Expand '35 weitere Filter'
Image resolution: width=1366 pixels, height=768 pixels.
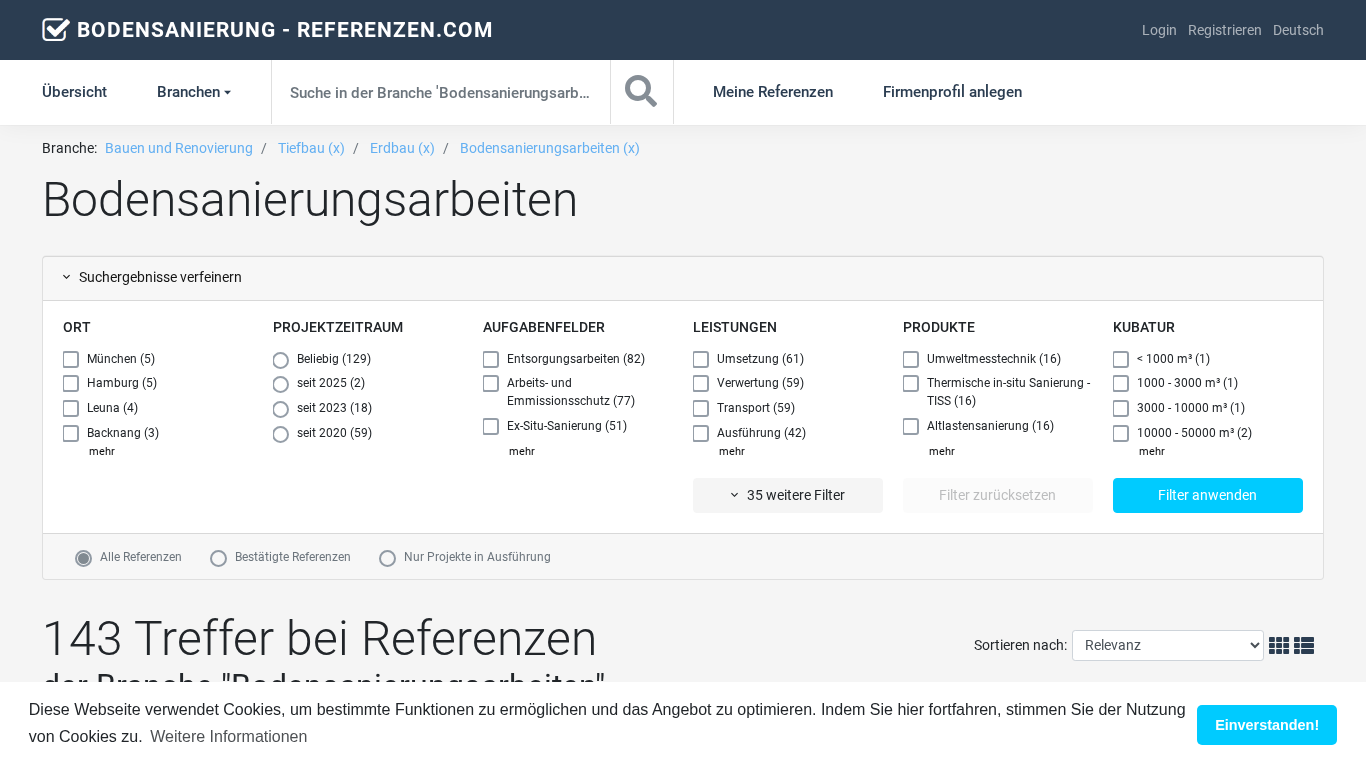pyautogui.click(x=787, y=495)
